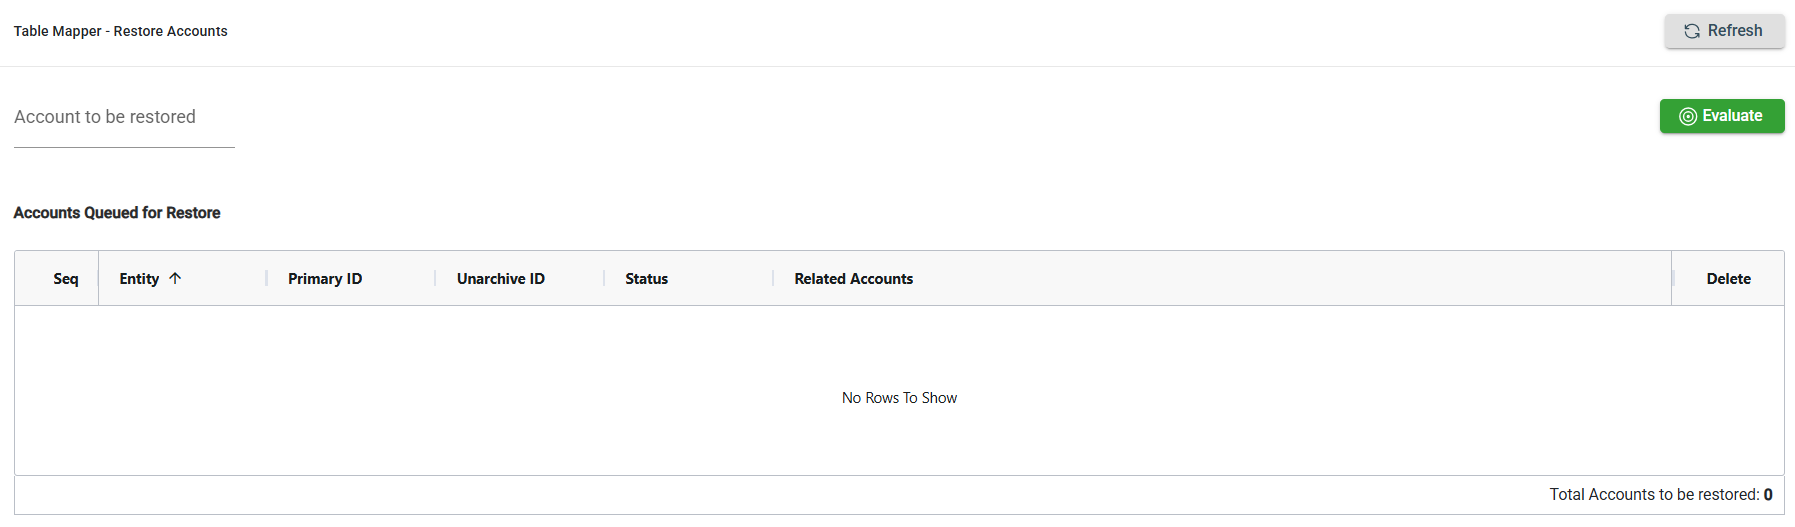Click divider between Entity and Primary ID
Viewport: 1795px width, 527px height.
[x=267, y=278]
